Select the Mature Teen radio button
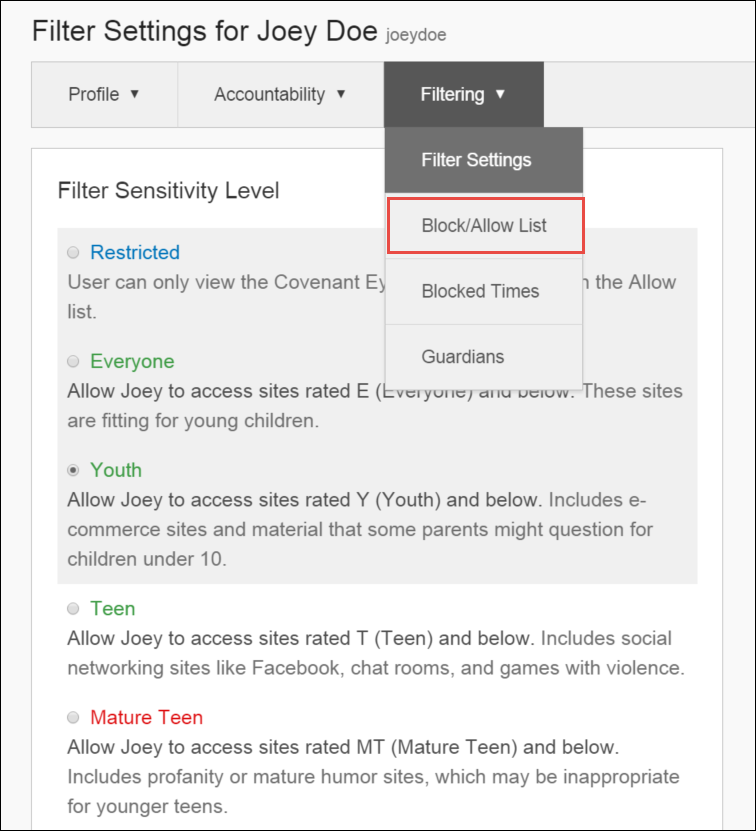 coord(73,718)
